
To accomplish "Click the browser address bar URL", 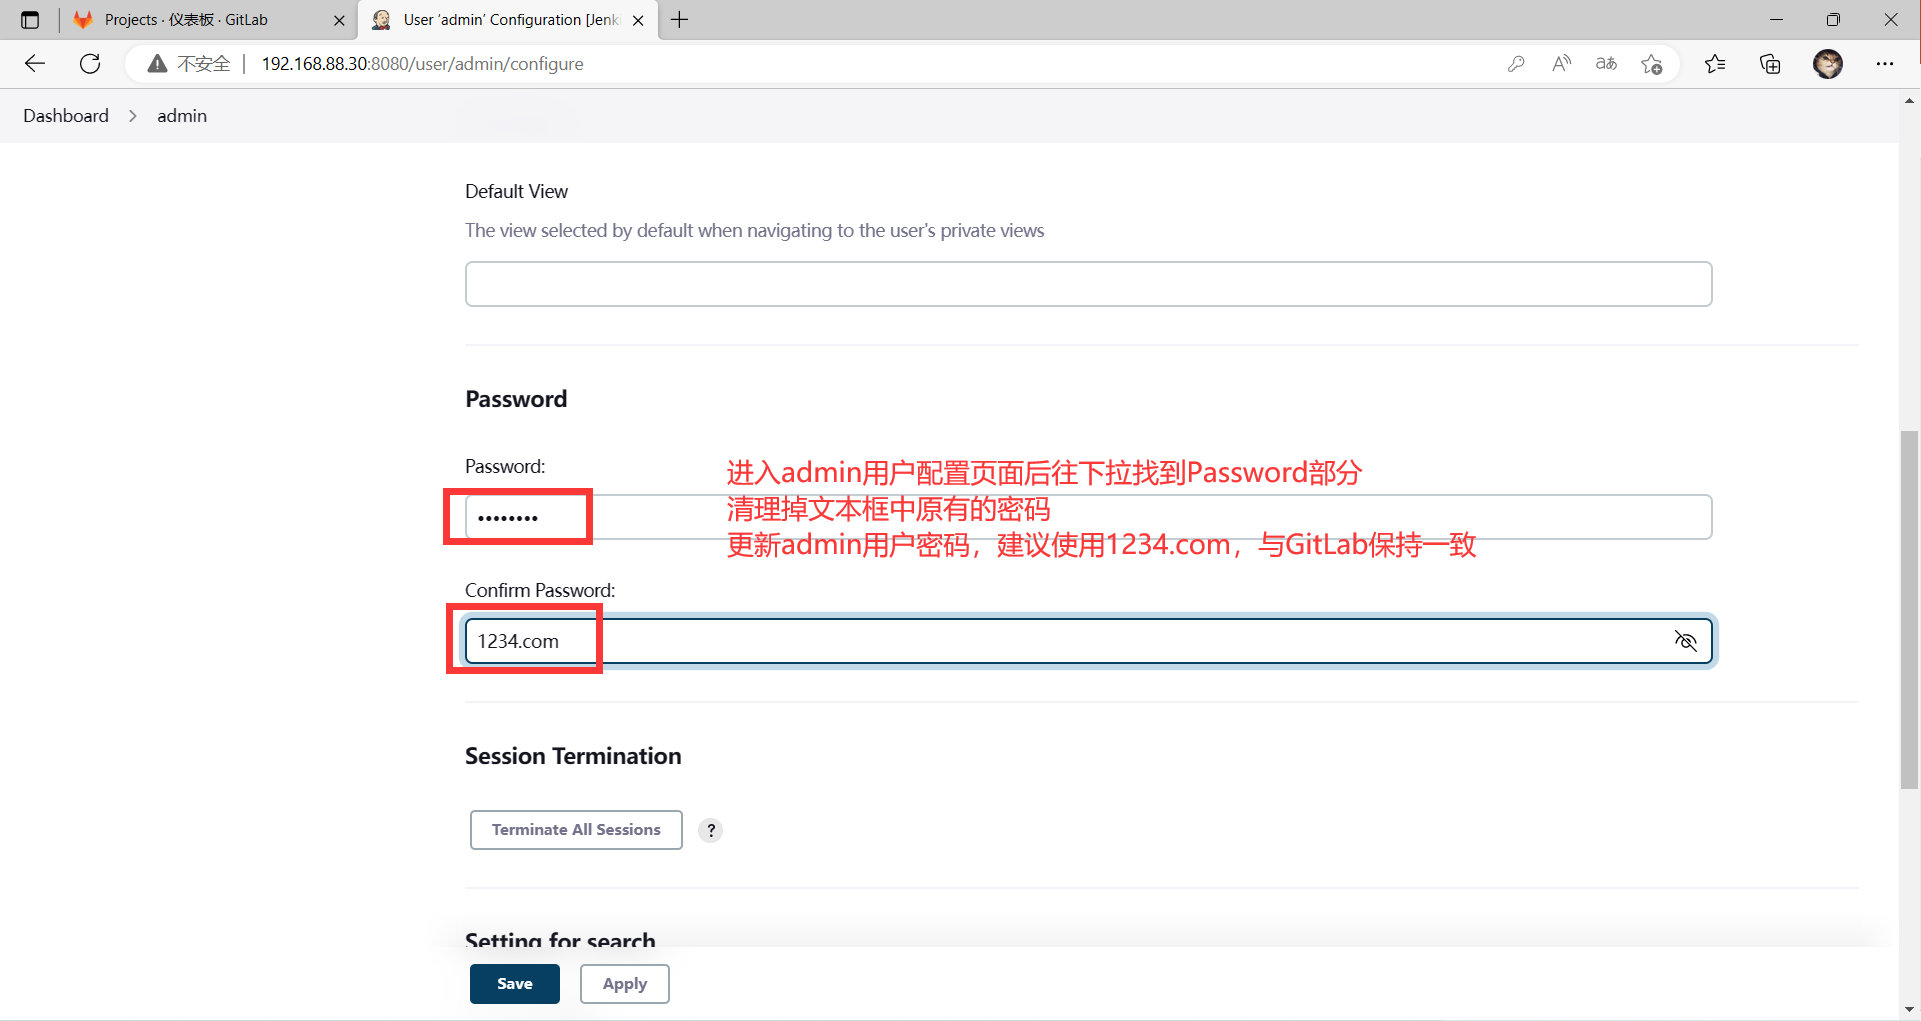I will (x=423, y=64).
